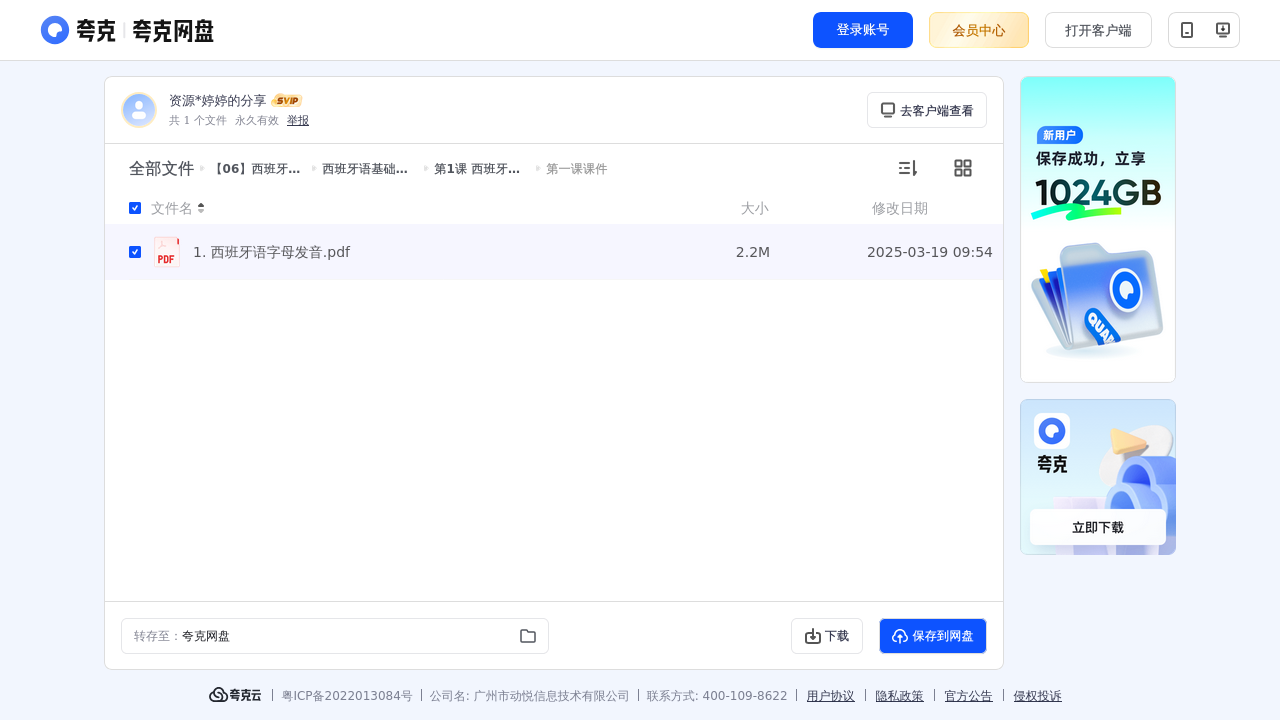1280x720 pixels.
Task: Open the 隐私政策 link
Action: [900, 696]
